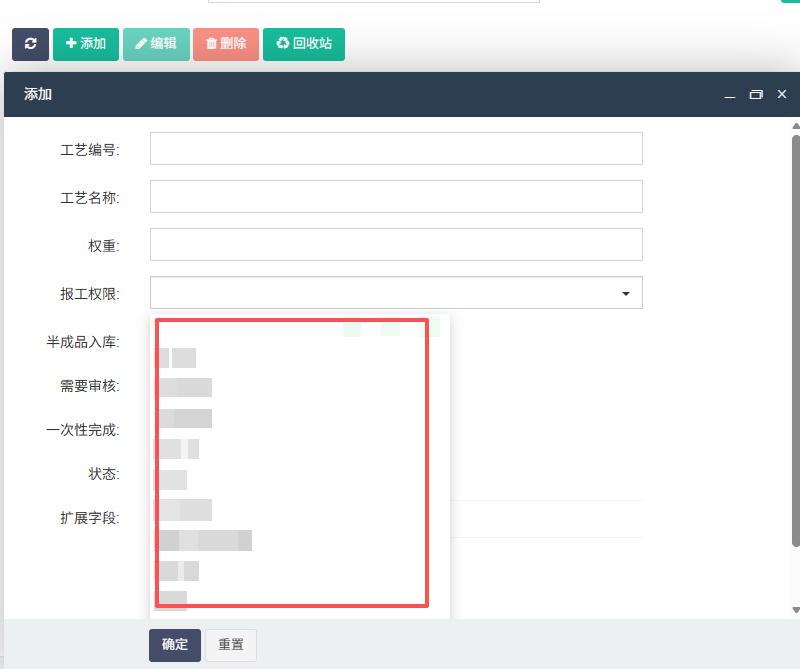
Task: Open the 回收站 recycle bin
Action: (304, 44)
